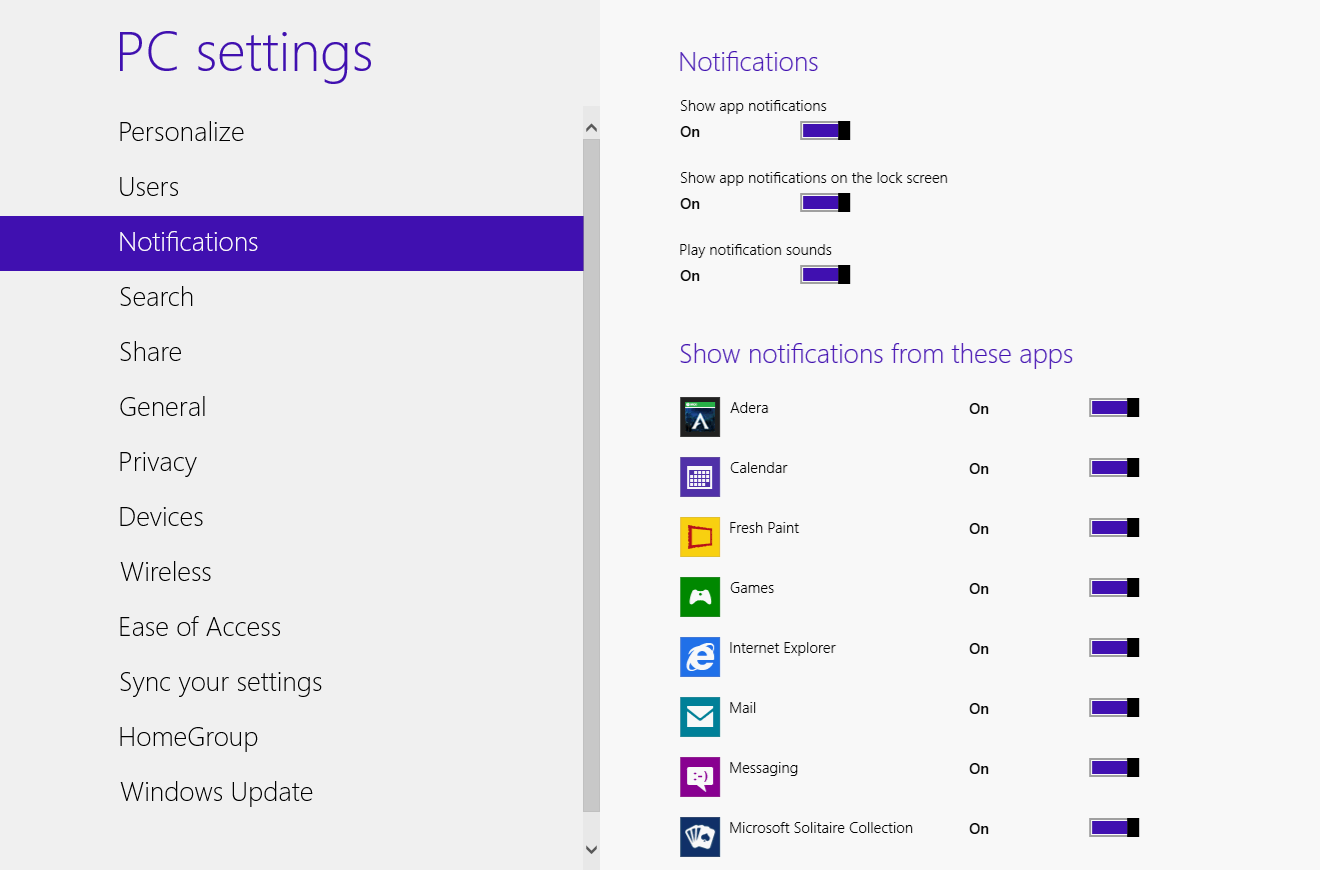
Task: Select Users in the settings list
Action: click(291, 187)
